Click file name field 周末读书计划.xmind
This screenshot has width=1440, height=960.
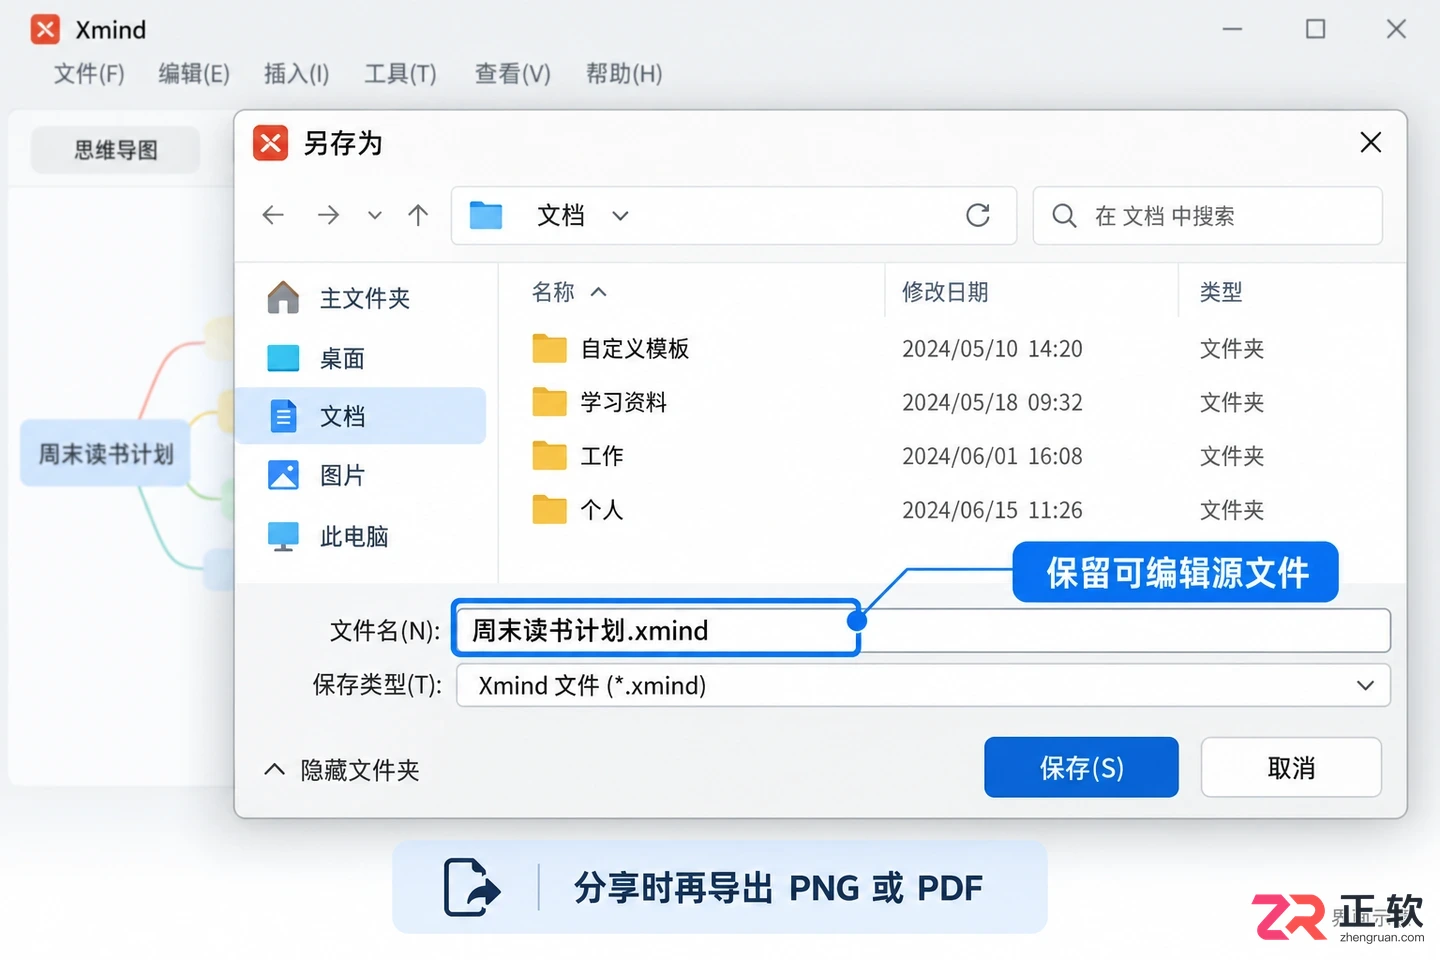coord(922,630)
